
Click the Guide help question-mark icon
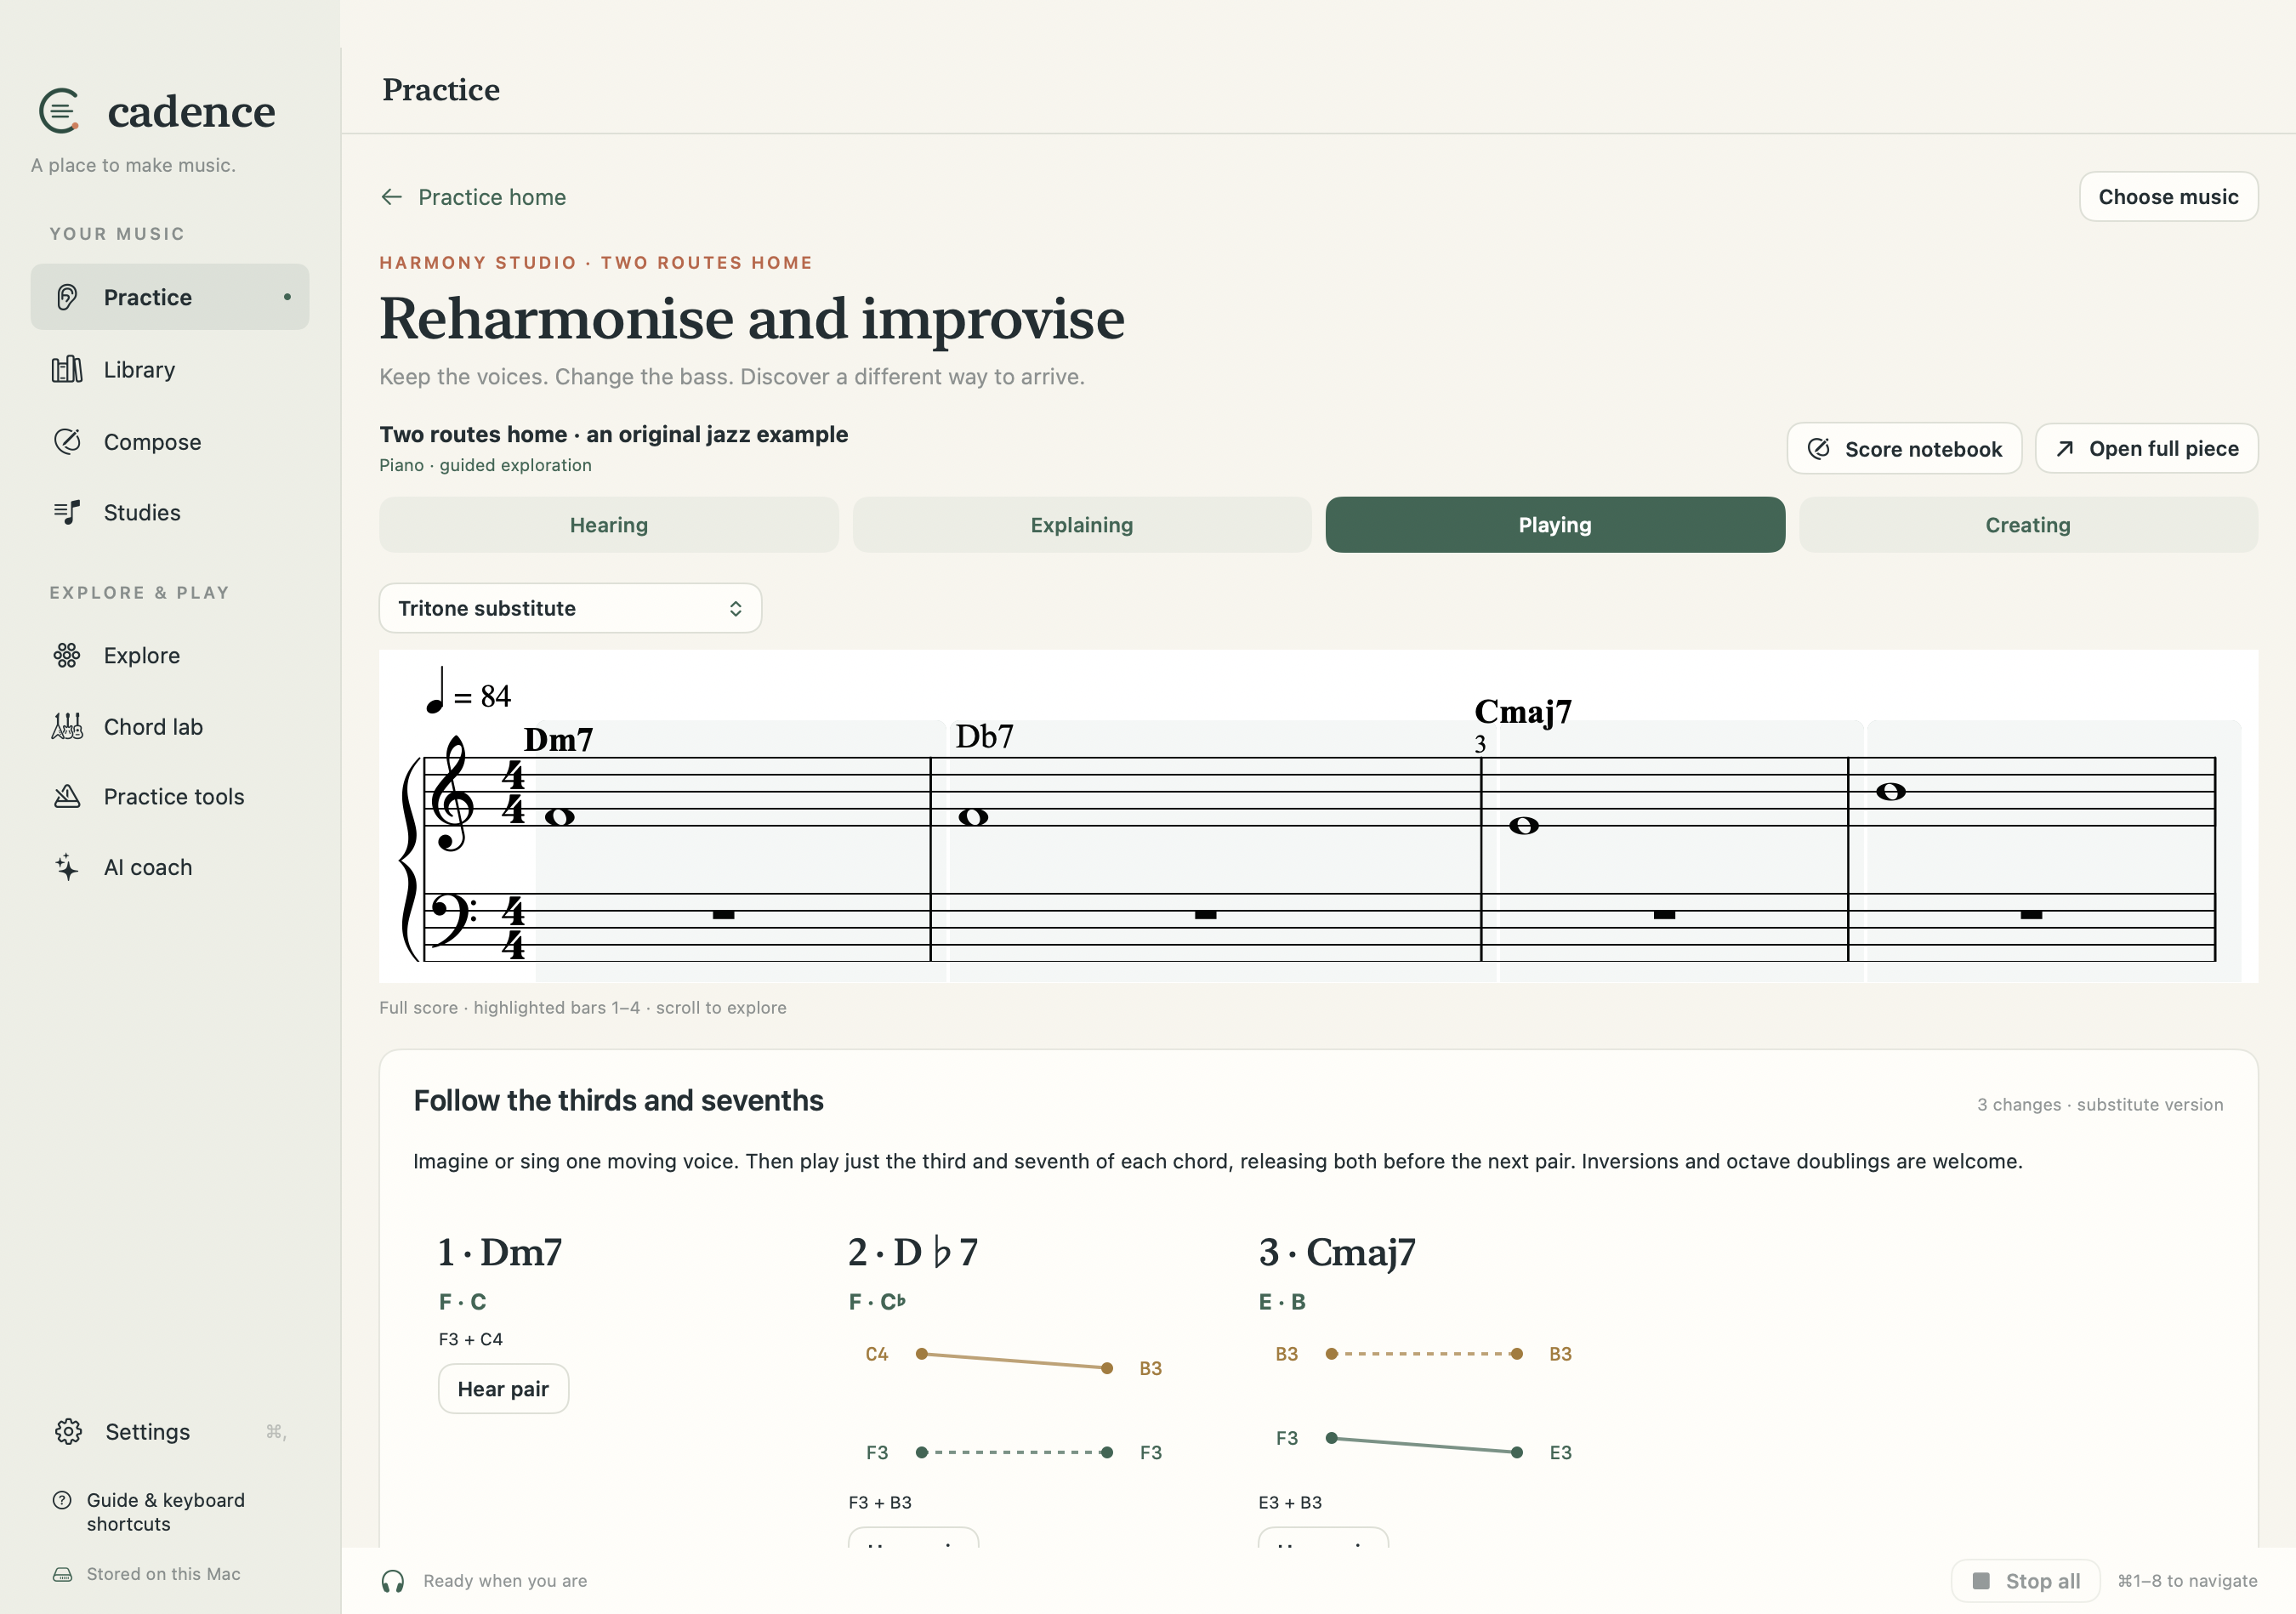pos(62,1499)
